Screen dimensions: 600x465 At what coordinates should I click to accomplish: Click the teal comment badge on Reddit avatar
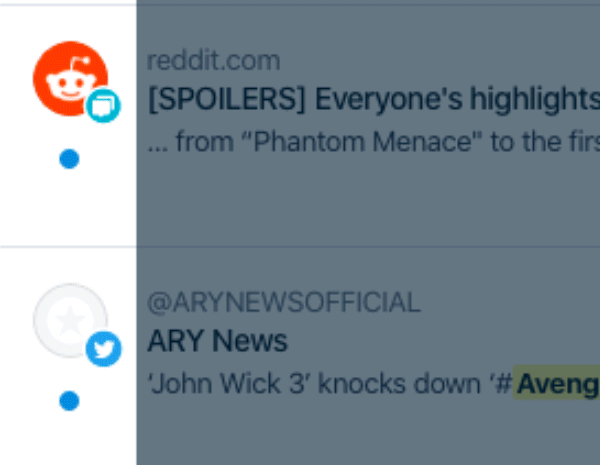(103, 106)
